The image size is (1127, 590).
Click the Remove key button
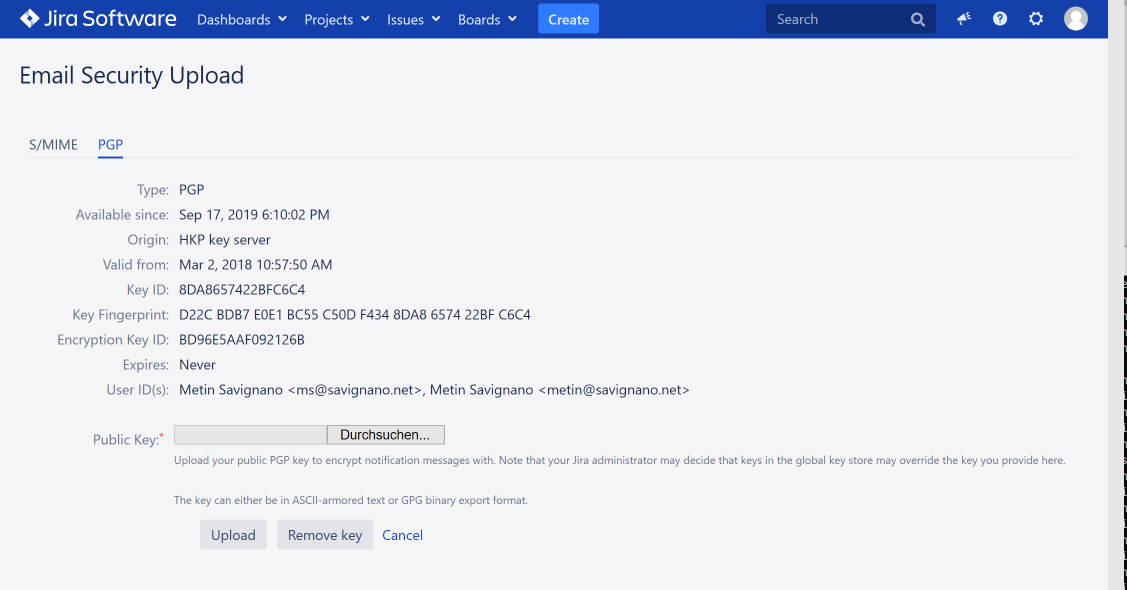pyautogui.click(x=325, y=535)
